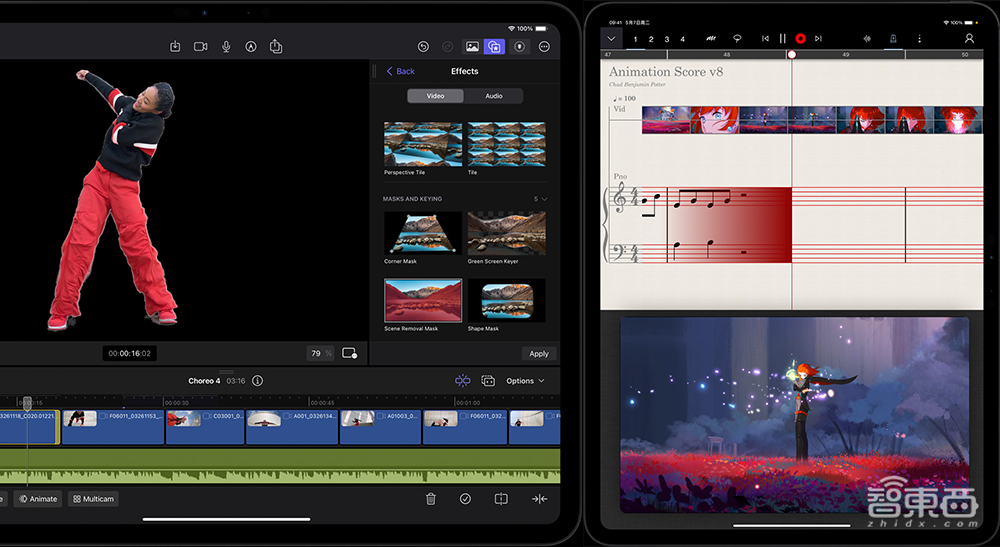Image resolution: width=1000 pixels, height=547 pixels.
Task: Go Back from the Effects panel
Action: click(401, 71)
